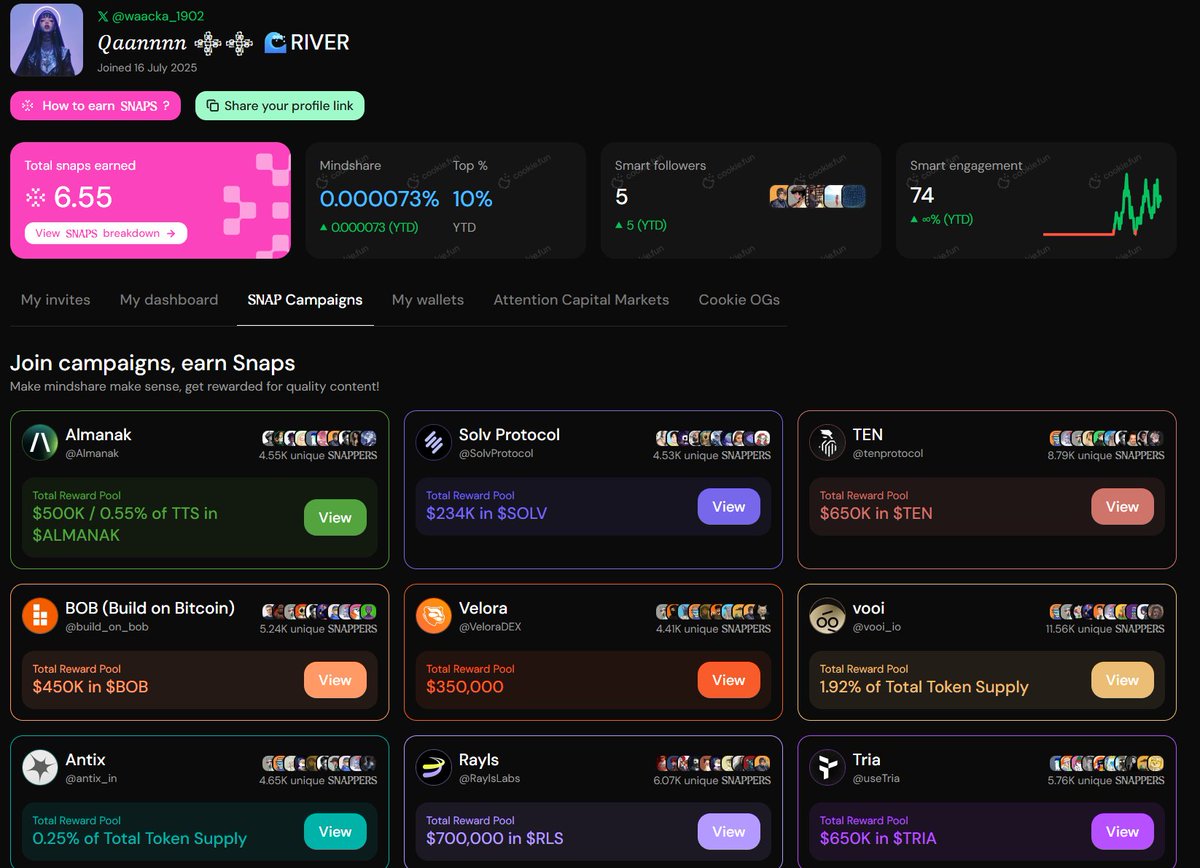The width and height of the screenshot is (1200, 868).
Task: Click the Rayls logo icon
Action: coord(434,768)
